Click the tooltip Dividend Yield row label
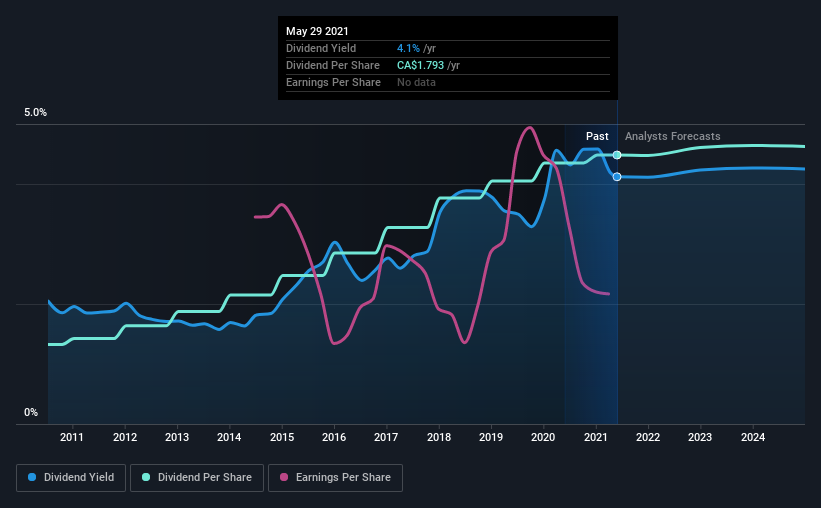 point(321,48)
